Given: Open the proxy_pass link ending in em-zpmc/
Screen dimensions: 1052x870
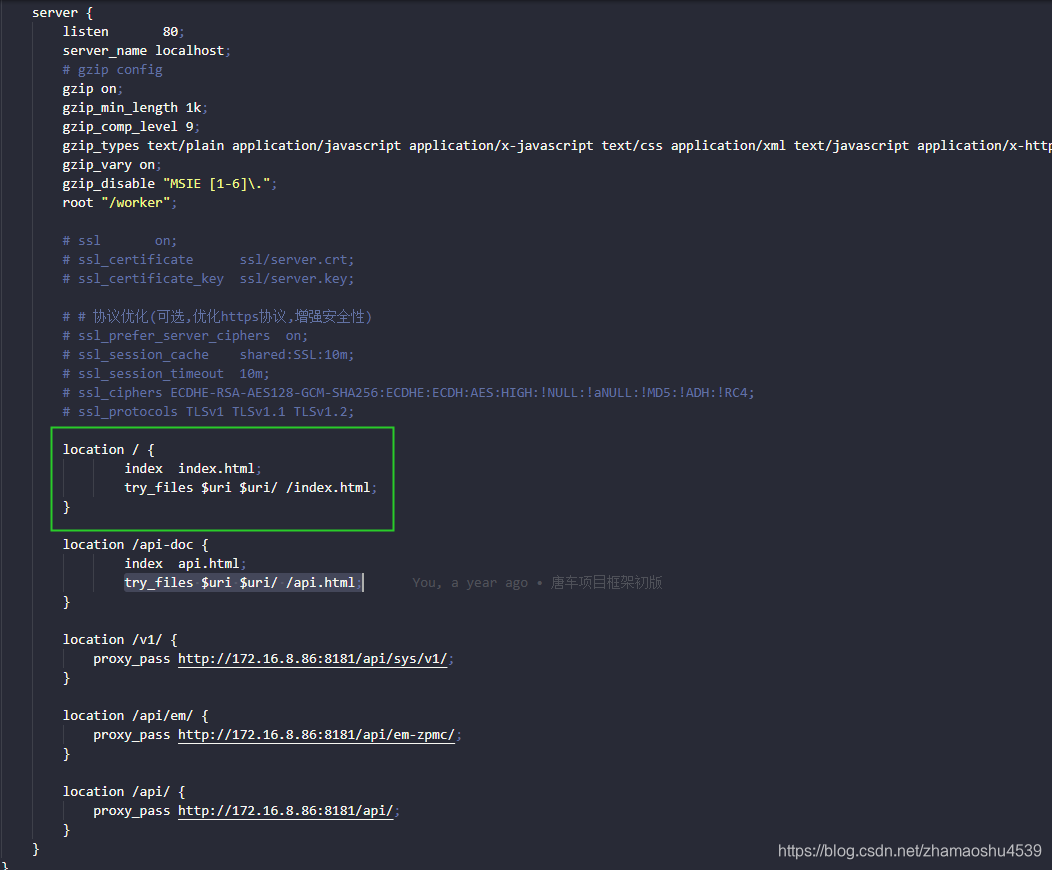Looking at the screenshot, I should [x=317, y=735].
